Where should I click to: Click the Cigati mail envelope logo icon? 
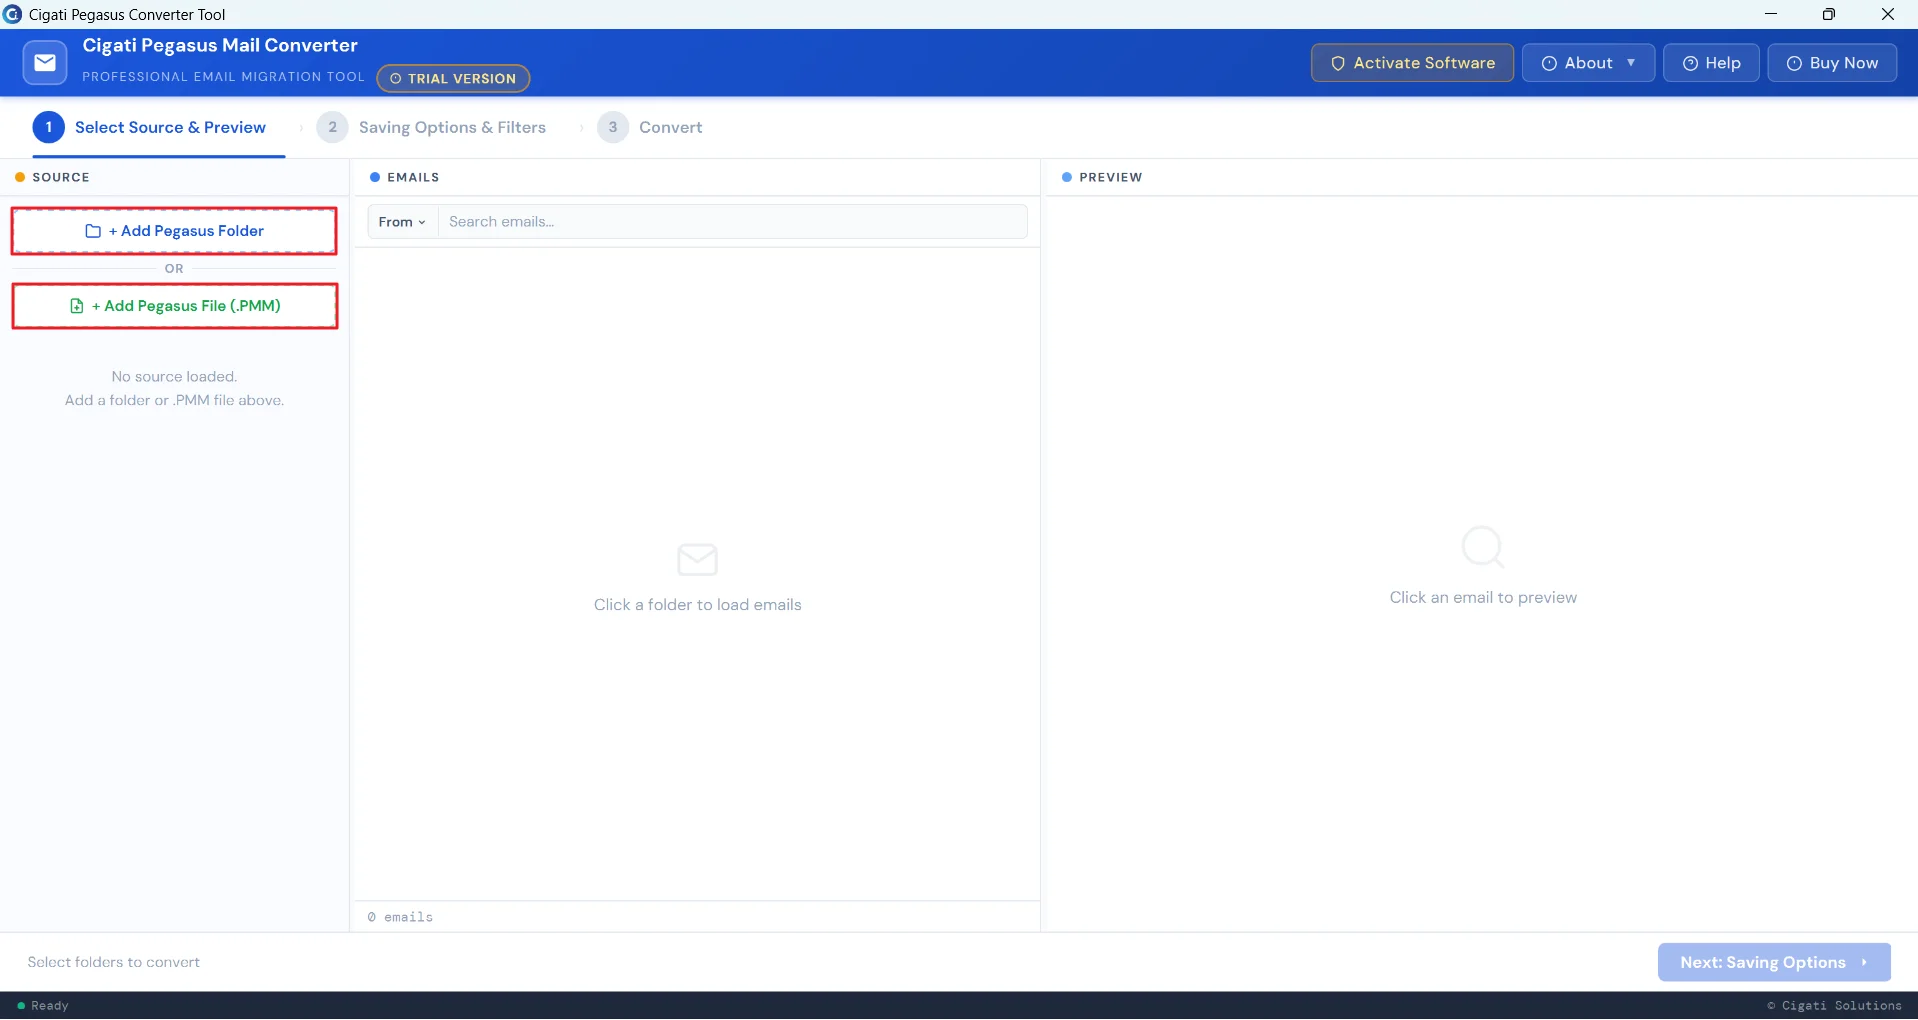(x=45, y=63)
